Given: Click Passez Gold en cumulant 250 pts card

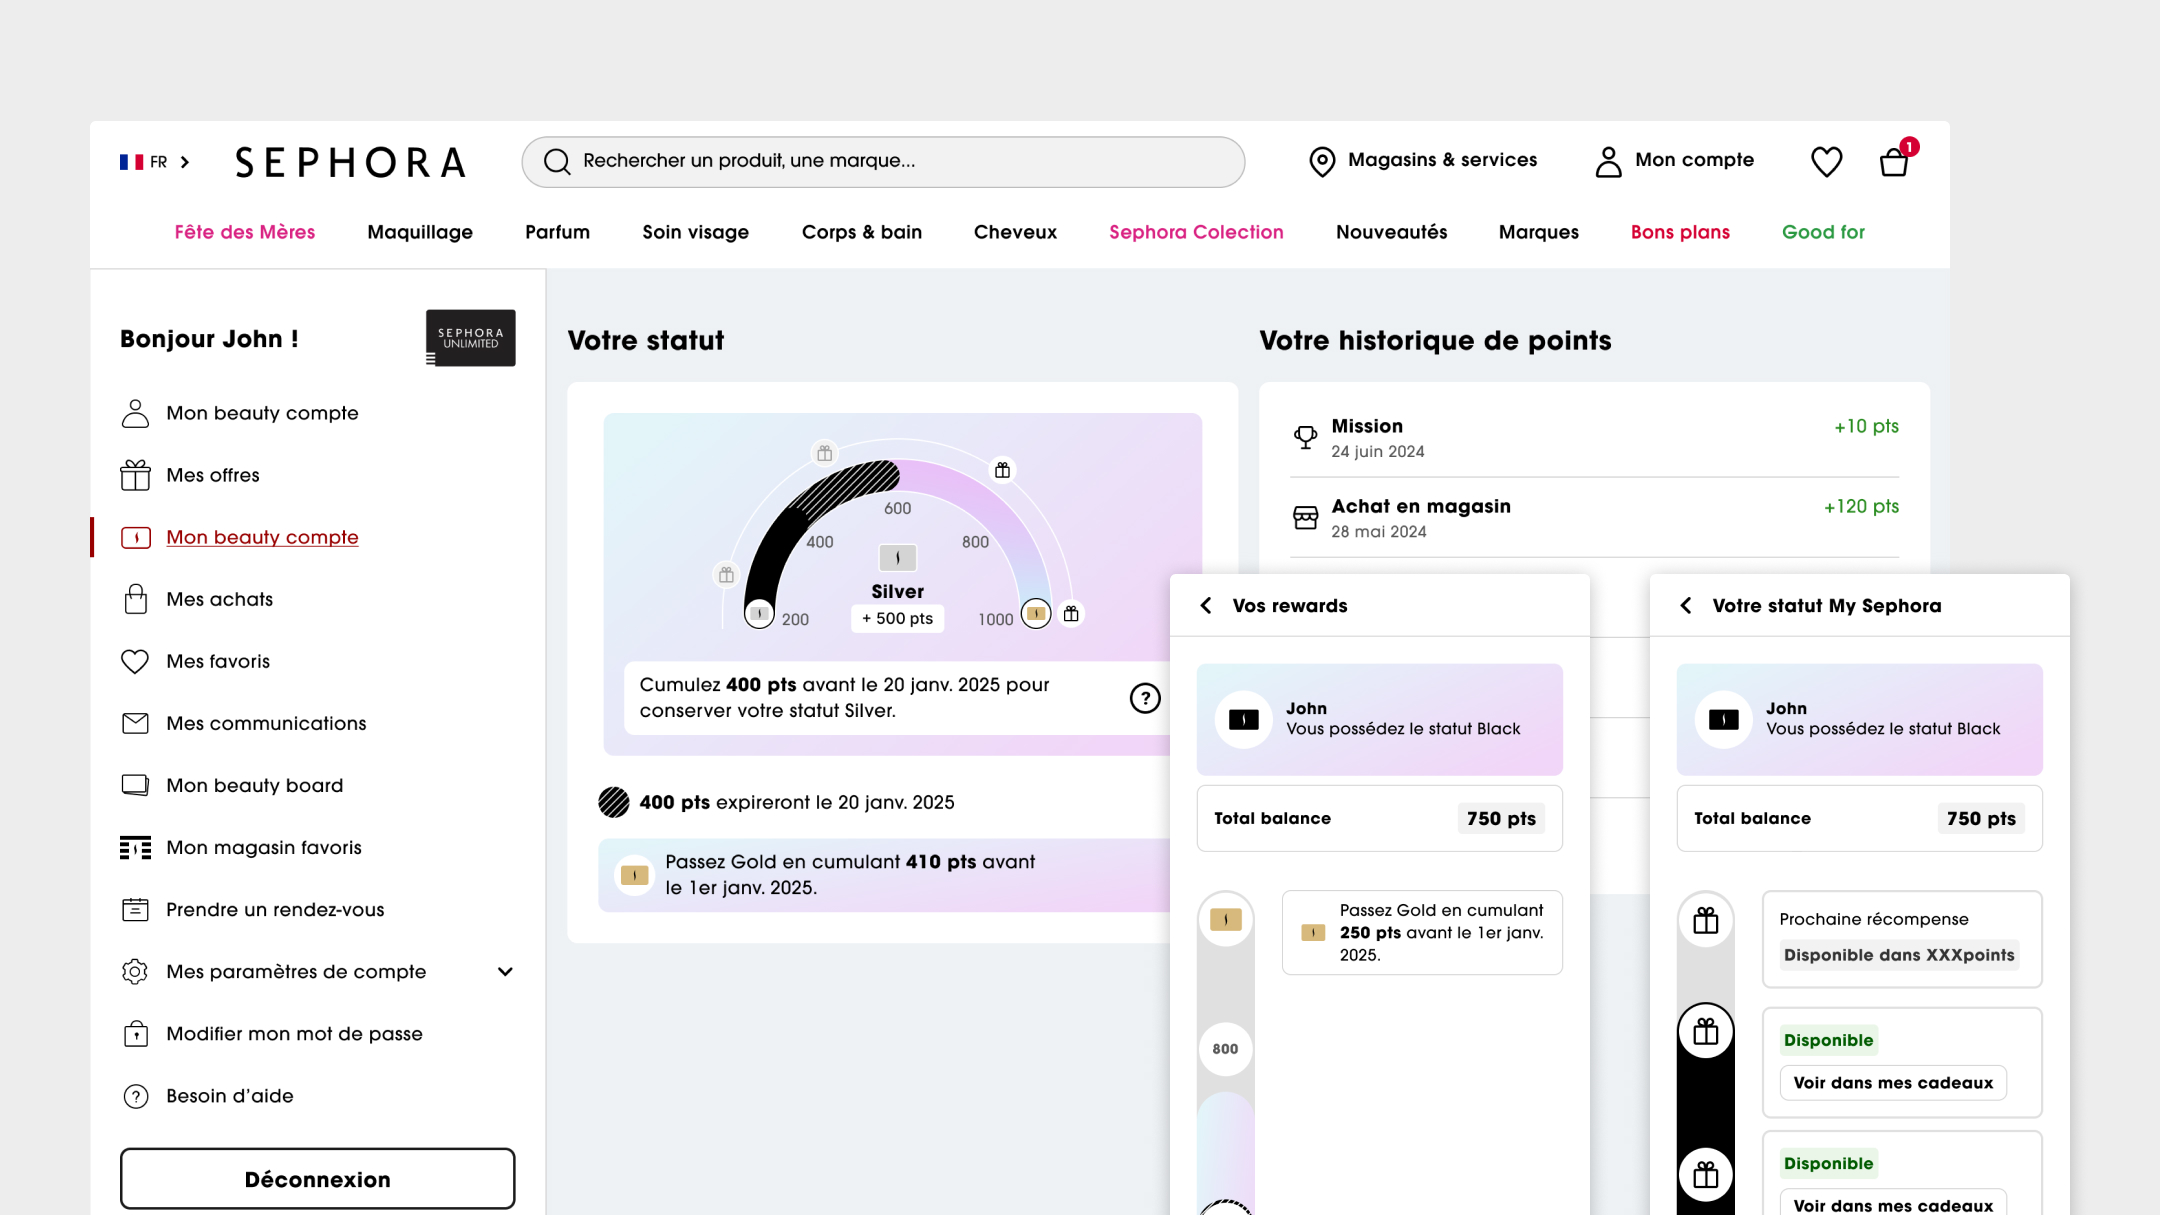Looking at the screenshot, I should coord(1422,932).
